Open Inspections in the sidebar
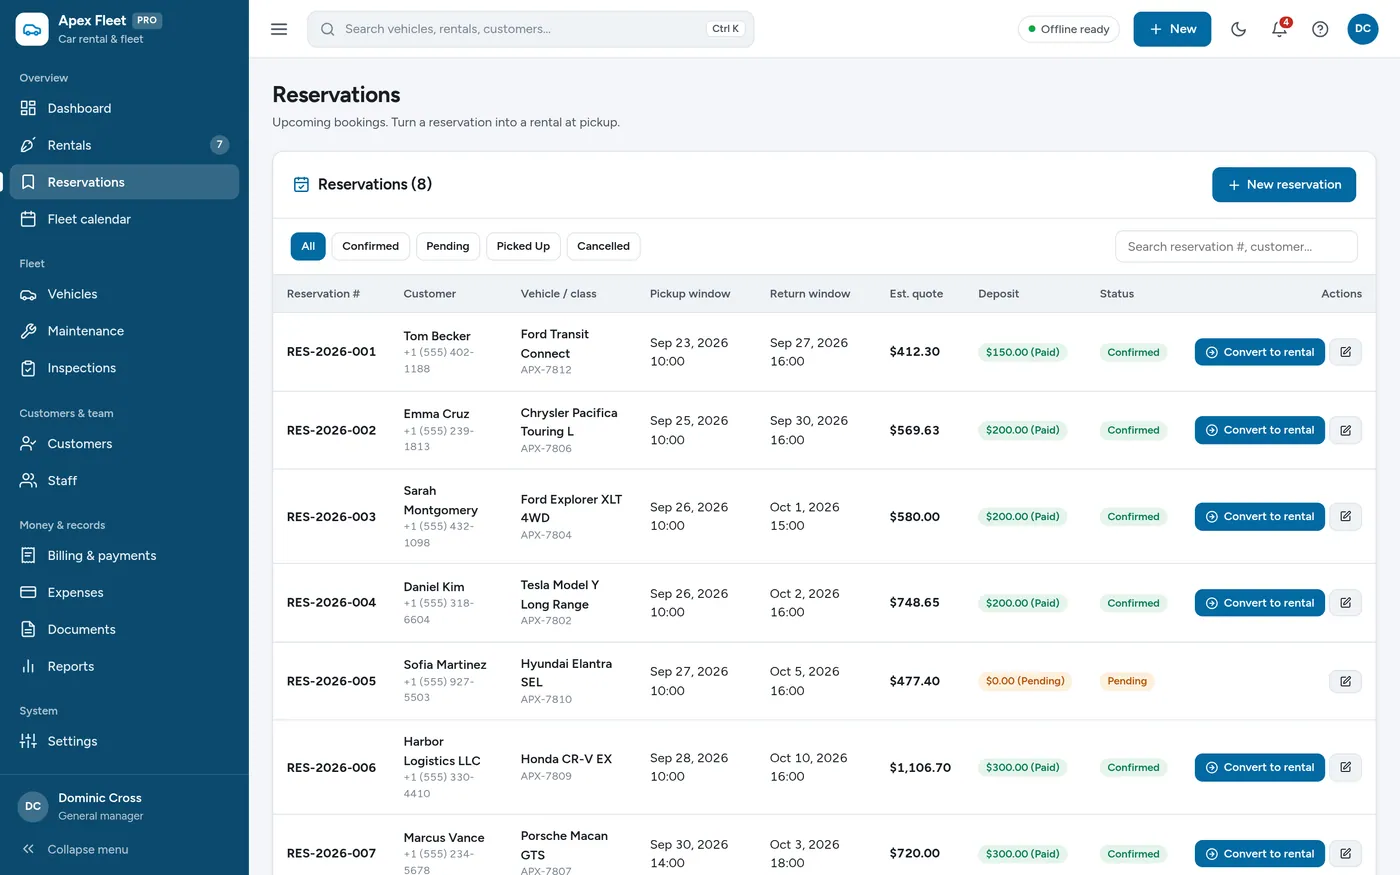Viewport: 1400px width, 875px height. click(124, 368)
